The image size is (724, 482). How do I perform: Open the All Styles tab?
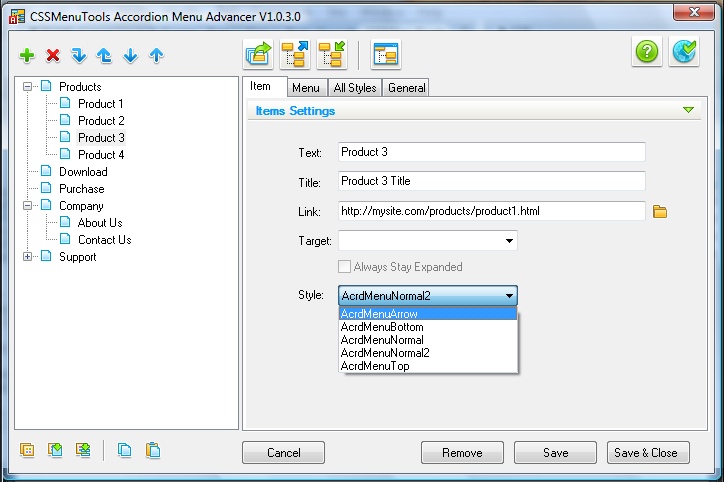(355, 88)
